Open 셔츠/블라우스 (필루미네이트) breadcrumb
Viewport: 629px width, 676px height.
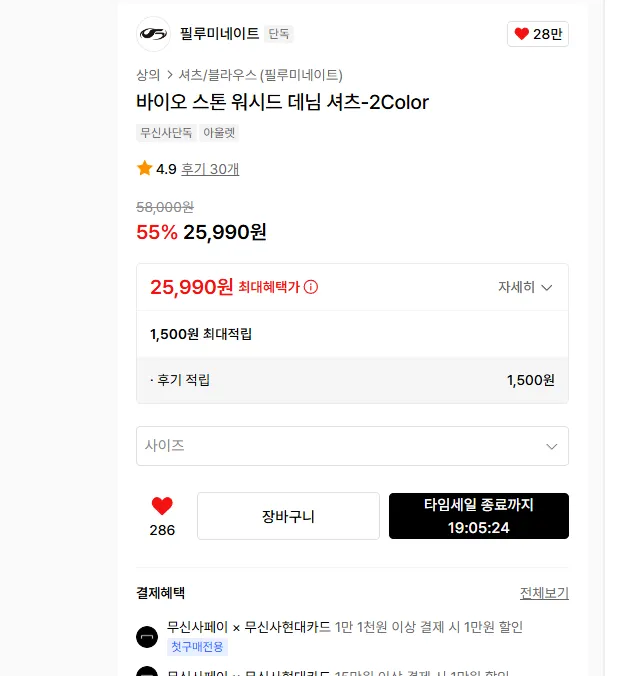[x=260, y=74]
